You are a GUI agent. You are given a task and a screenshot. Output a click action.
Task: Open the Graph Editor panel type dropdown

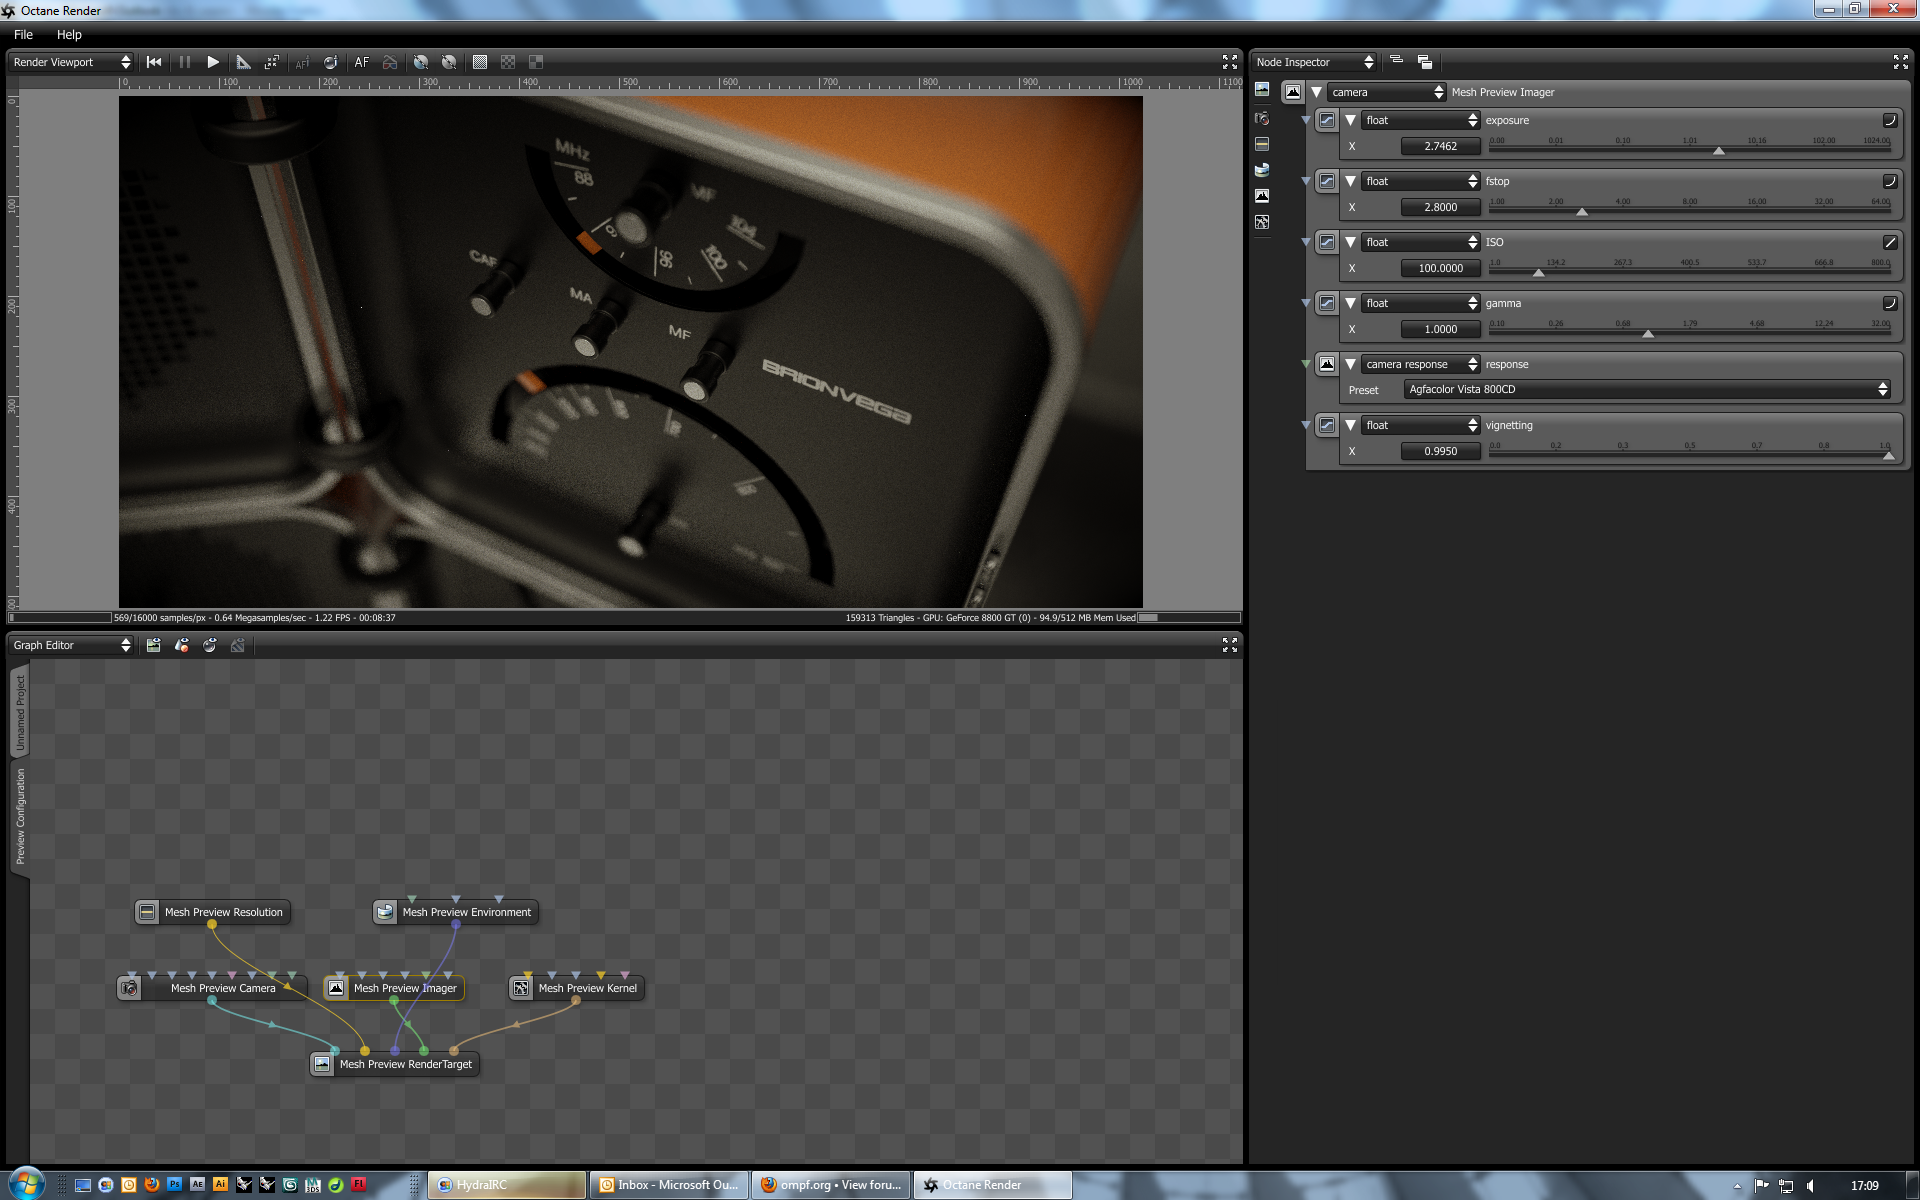pos(71,645)
